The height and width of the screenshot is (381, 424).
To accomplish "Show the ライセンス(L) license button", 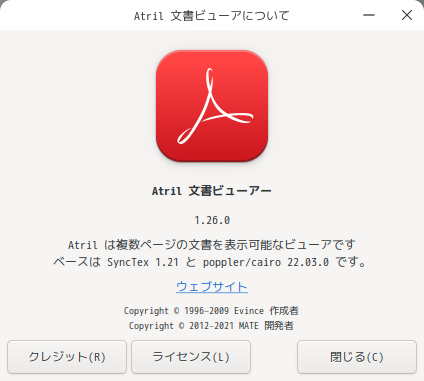I will (191, 357).
